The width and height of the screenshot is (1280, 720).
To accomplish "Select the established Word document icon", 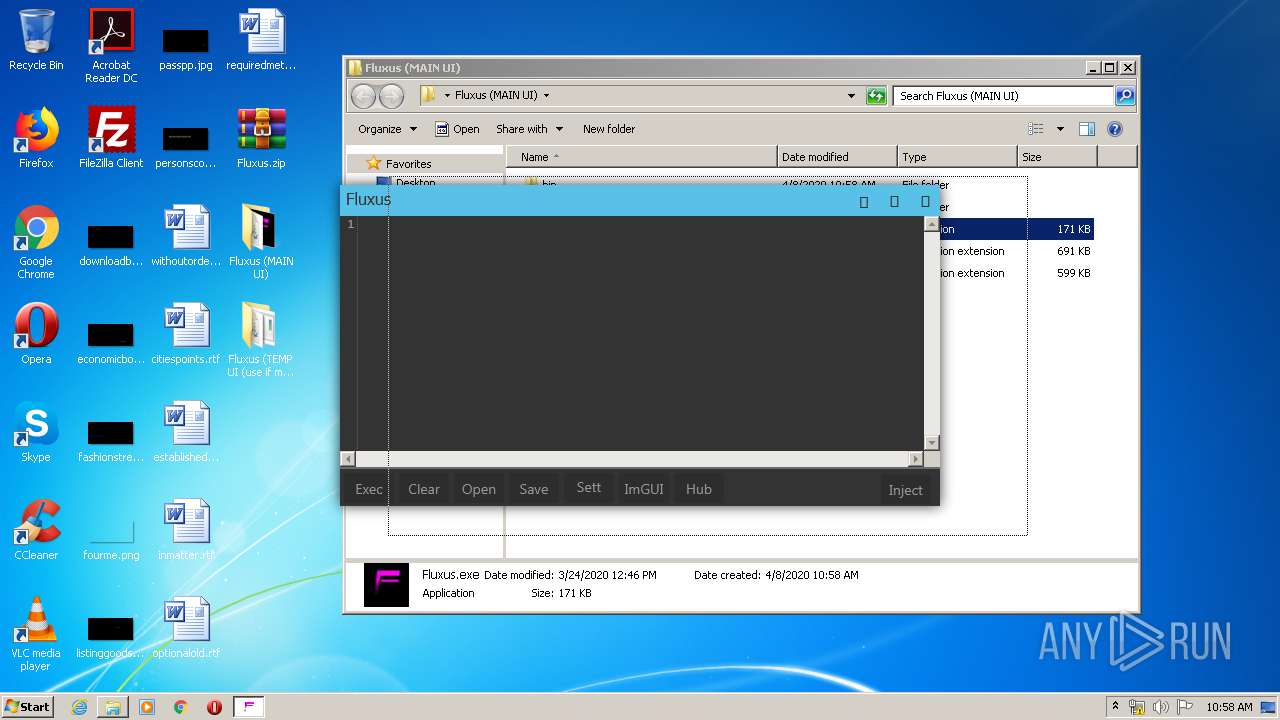I will 186,432.
